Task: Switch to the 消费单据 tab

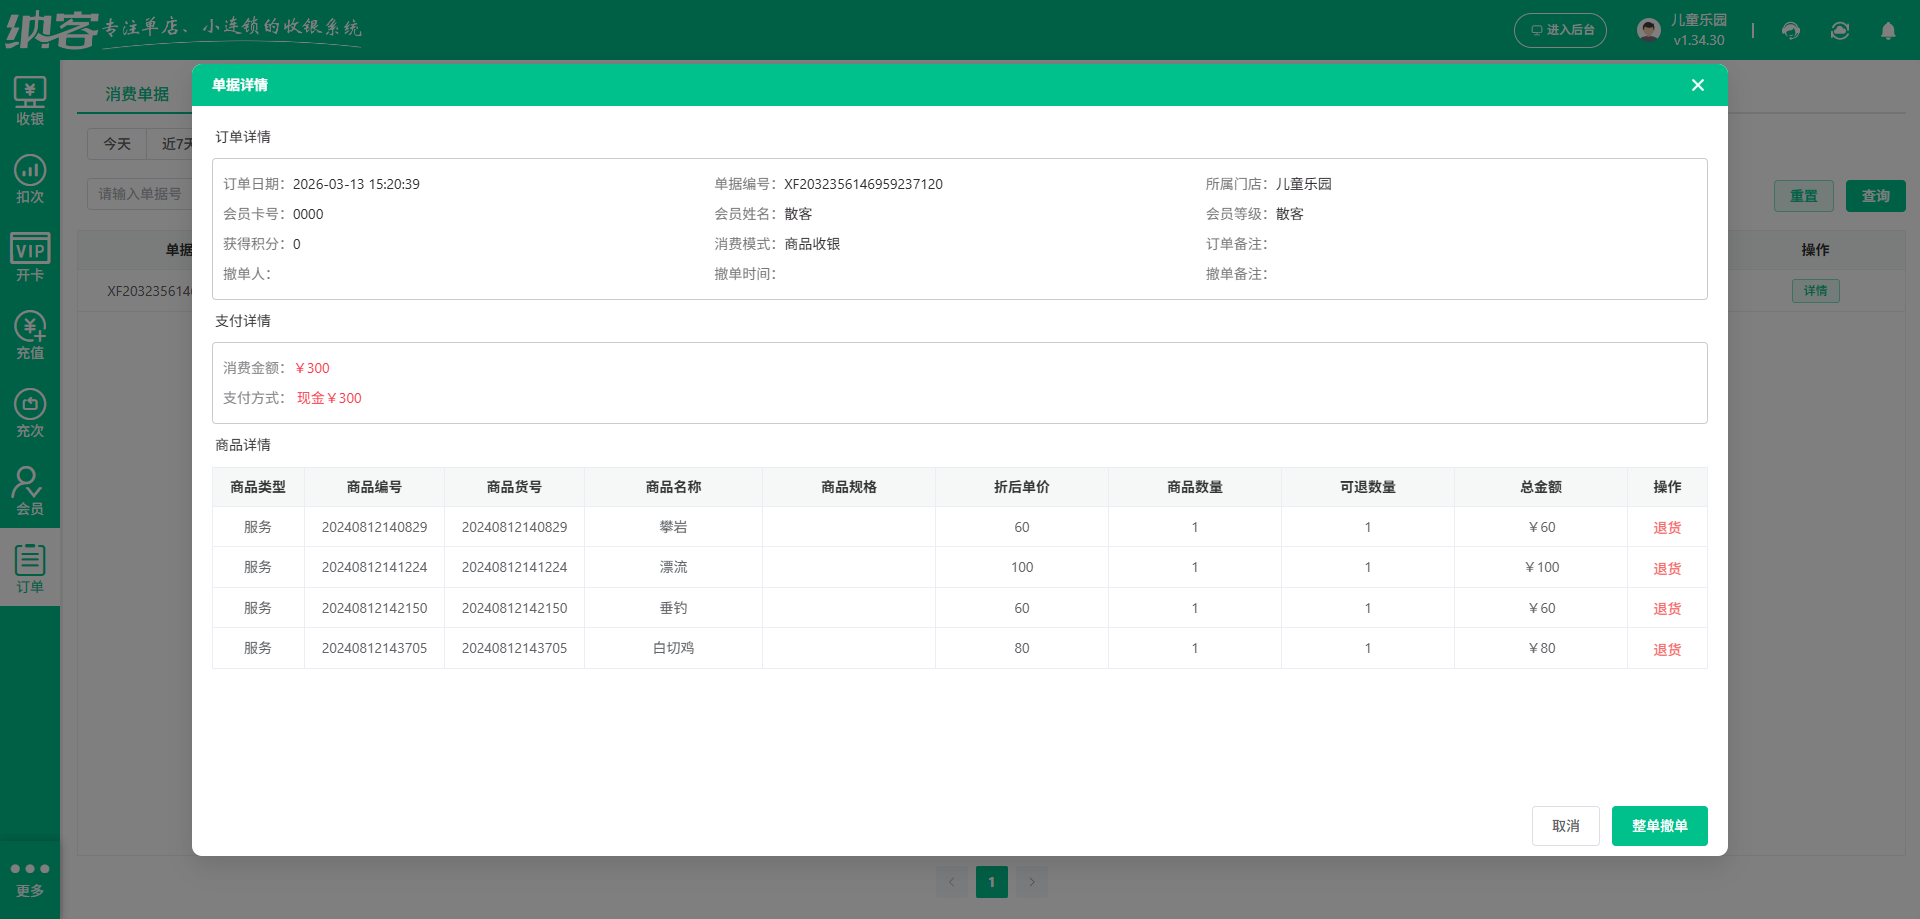Action: tap(137, 93)
